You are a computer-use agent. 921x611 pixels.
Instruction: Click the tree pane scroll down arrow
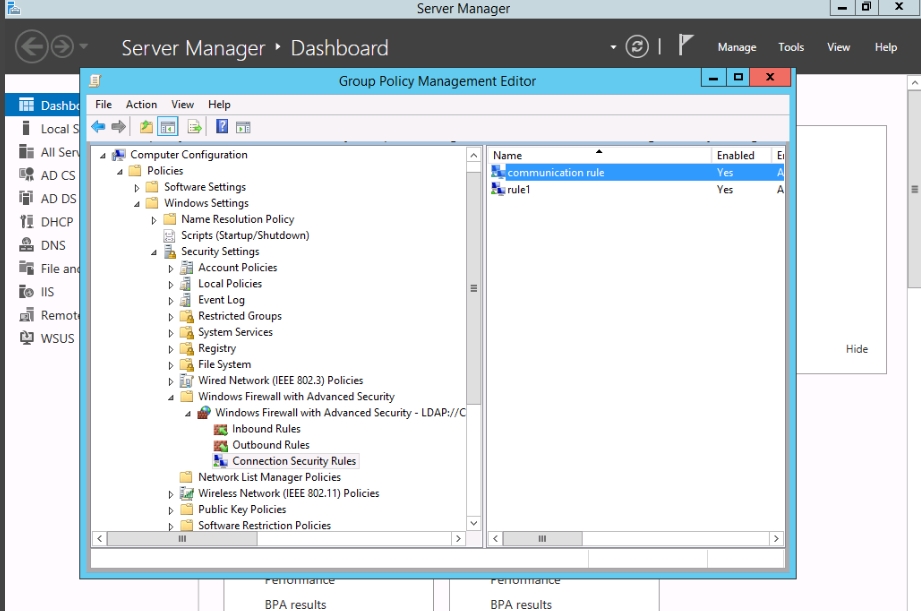[473, 523]
